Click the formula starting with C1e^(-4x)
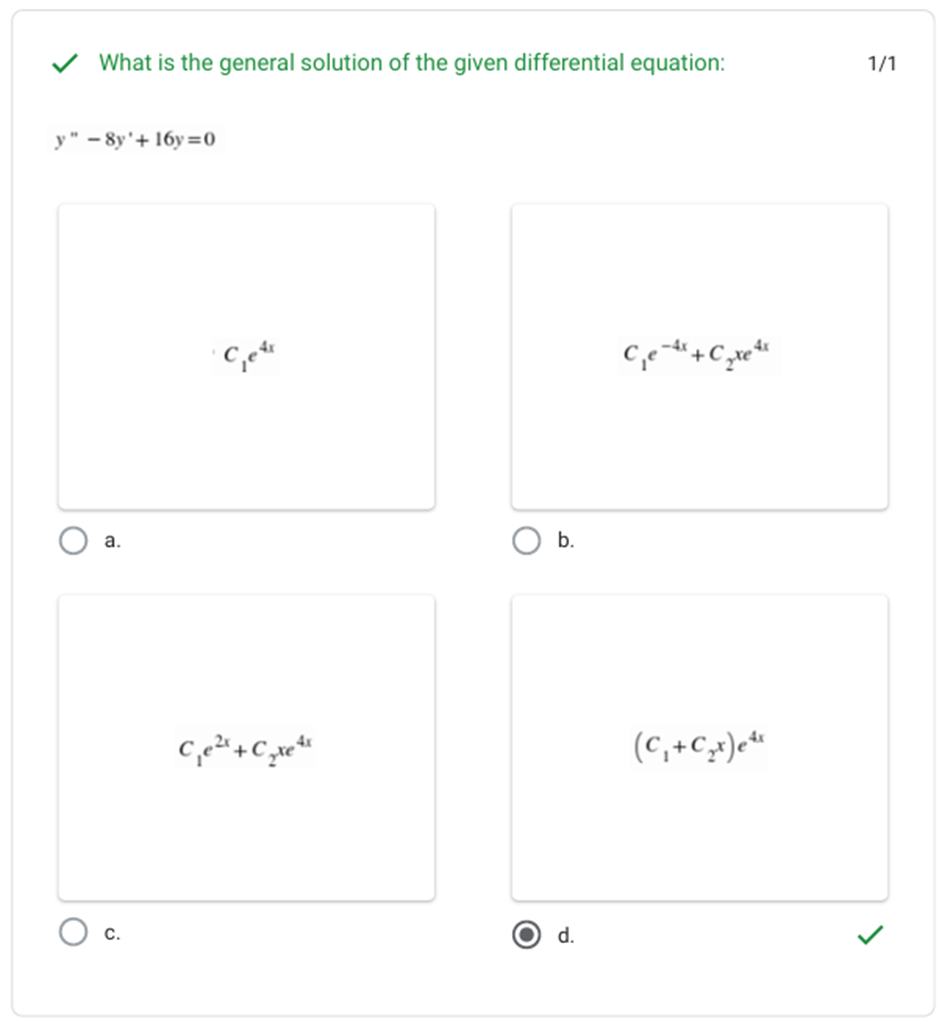 coord(697,353)
